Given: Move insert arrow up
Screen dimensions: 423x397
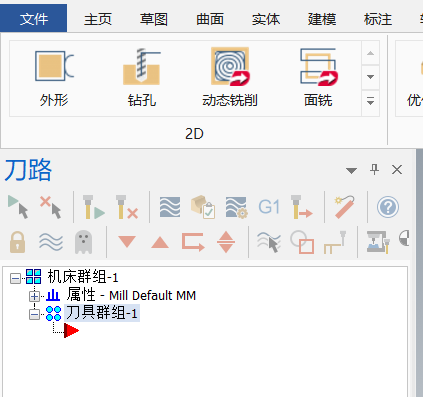Looking at the screenshot, I should [x=160, y=241].
